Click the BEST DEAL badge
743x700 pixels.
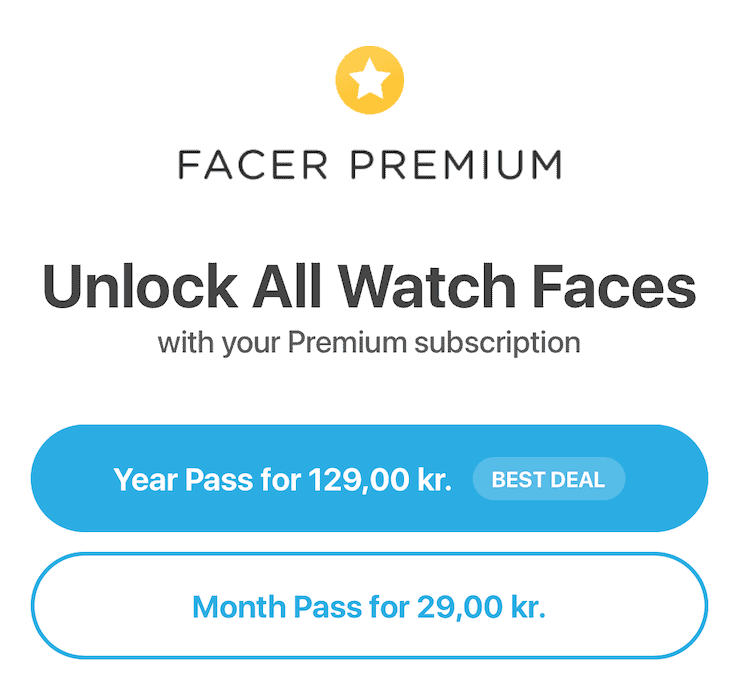(x=548, y=479)
